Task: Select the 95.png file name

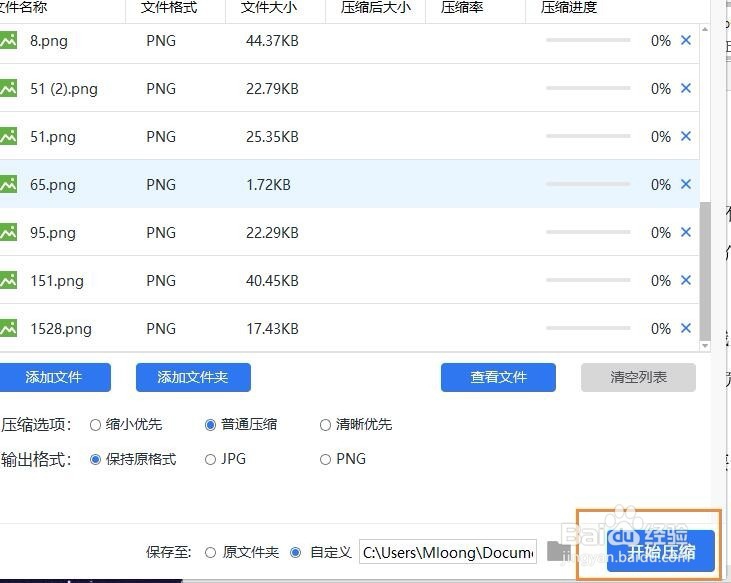Action: point(53,233)
